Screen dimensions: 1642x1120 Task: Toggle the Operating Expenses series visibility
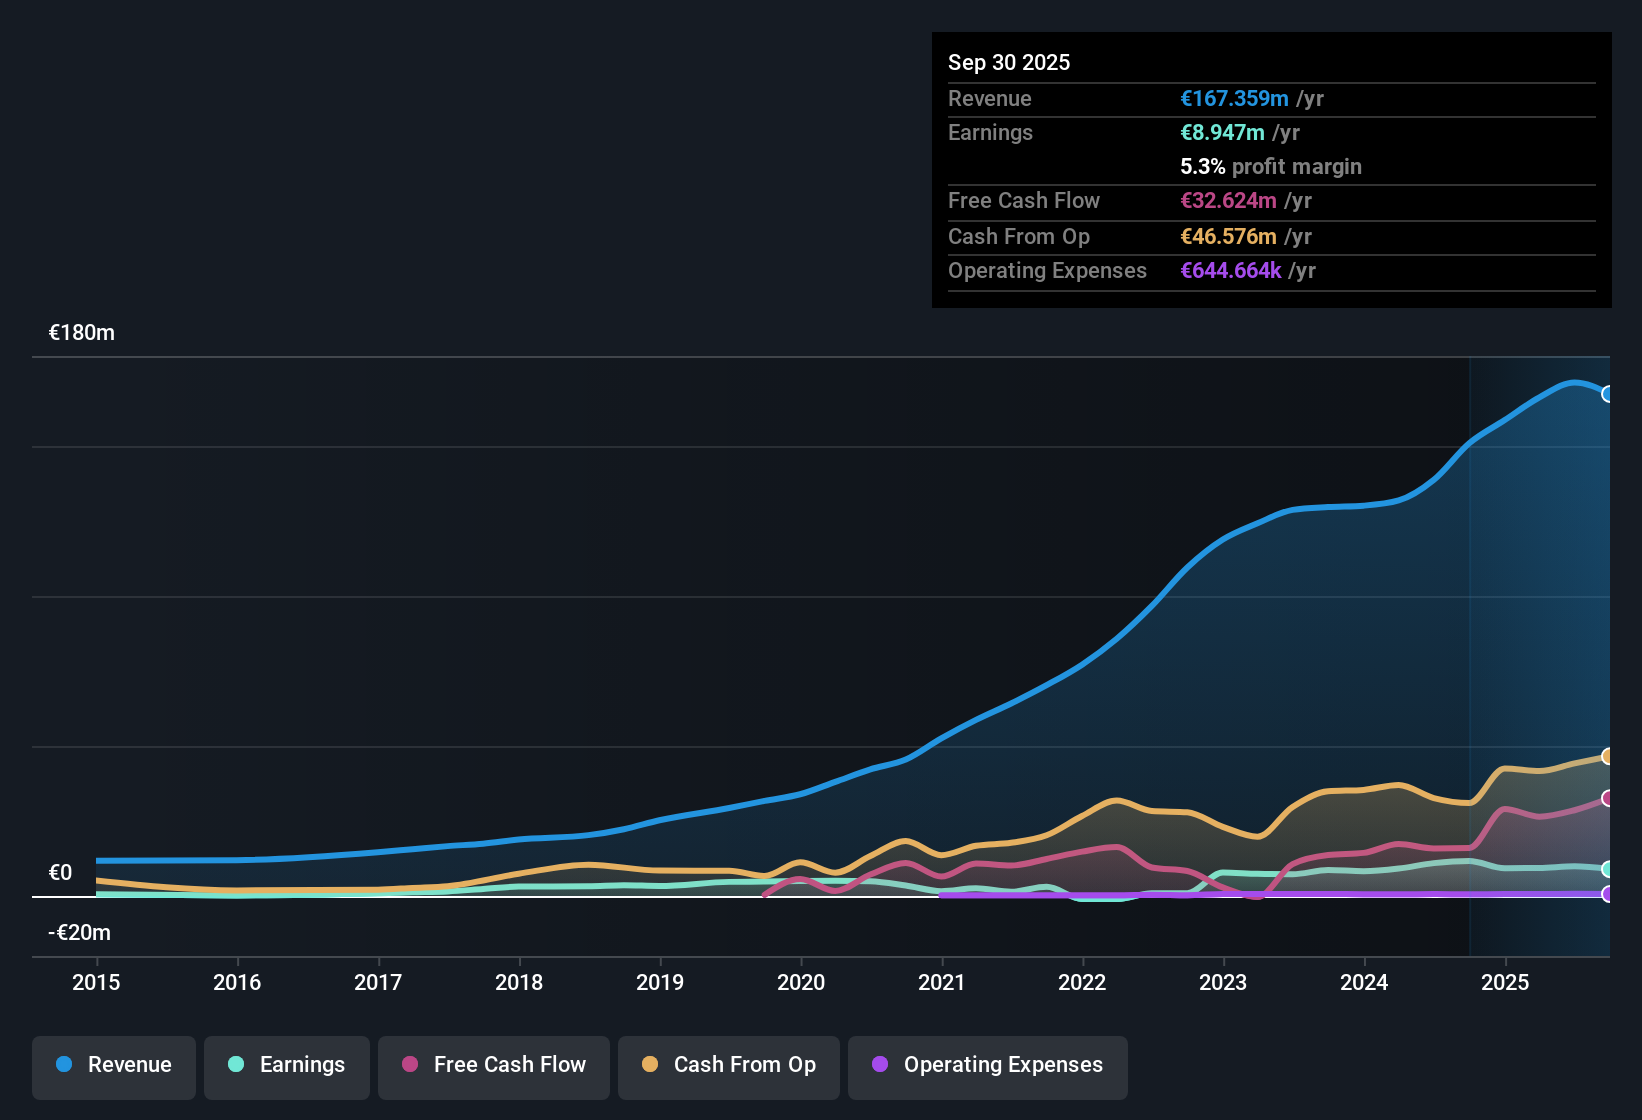tap(987, 1067)
